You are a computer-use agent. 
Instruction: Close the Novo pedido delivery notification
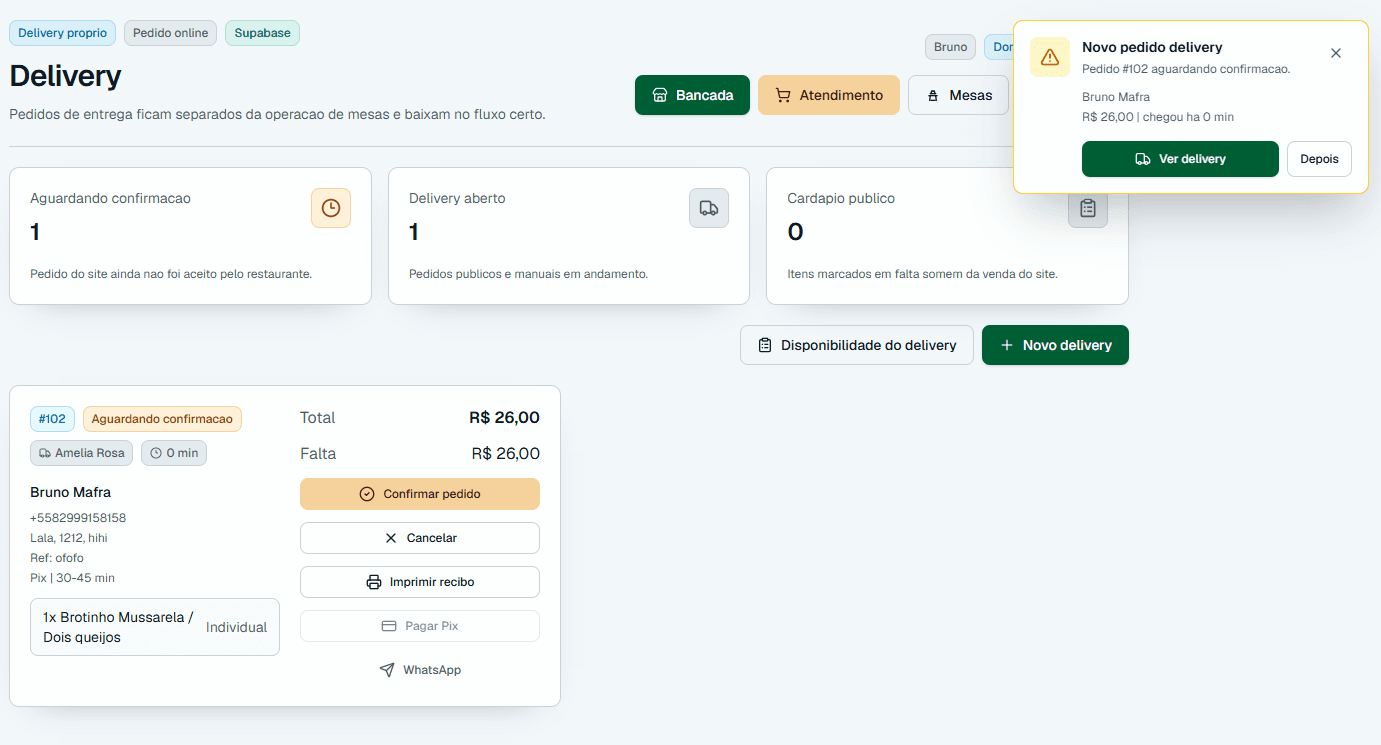coord(1336,53)
